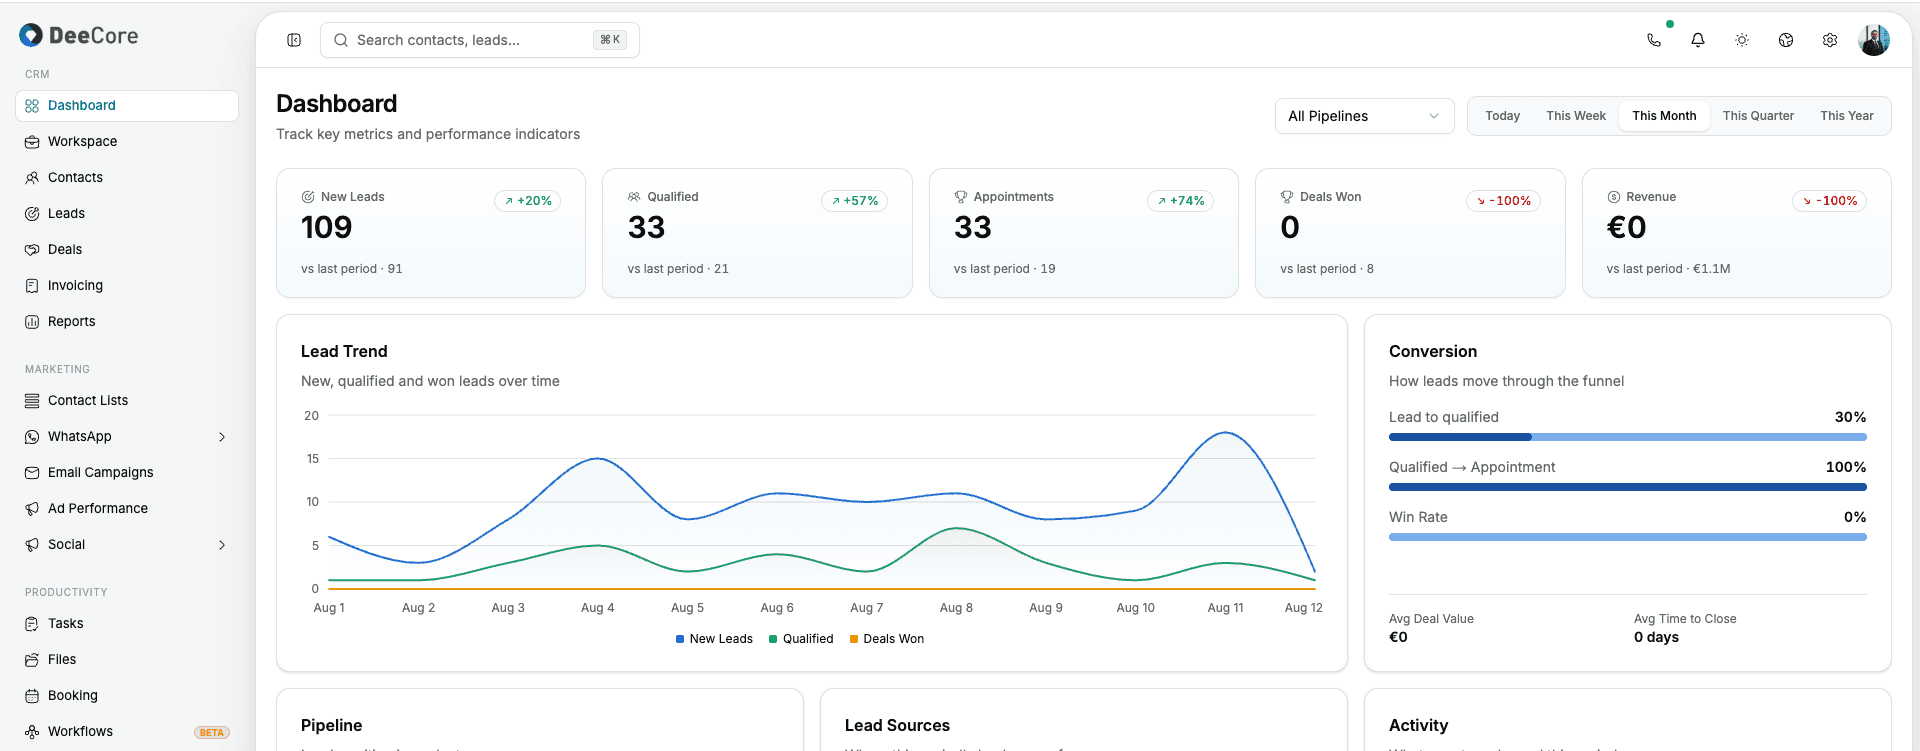
Task: Select the This Quarter tab
Action: tap(1758, 116)
